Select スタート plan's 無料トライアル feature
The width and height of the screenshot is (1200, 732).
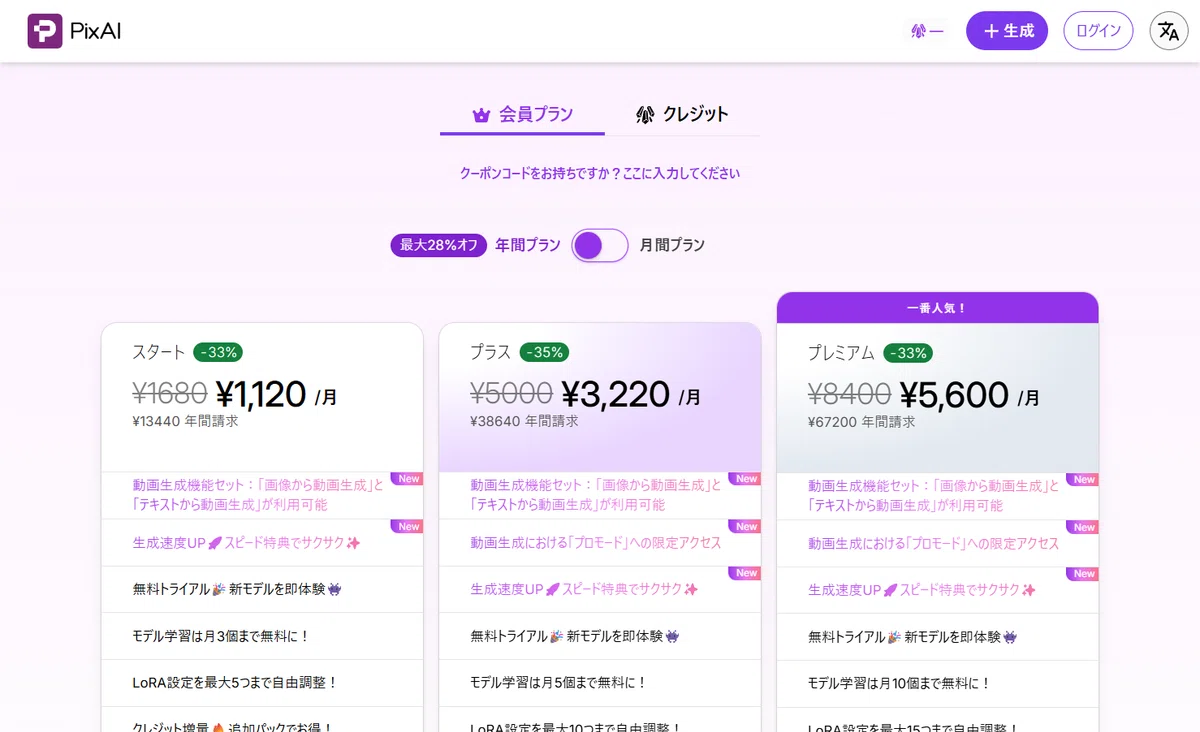(x=262, y=589)
